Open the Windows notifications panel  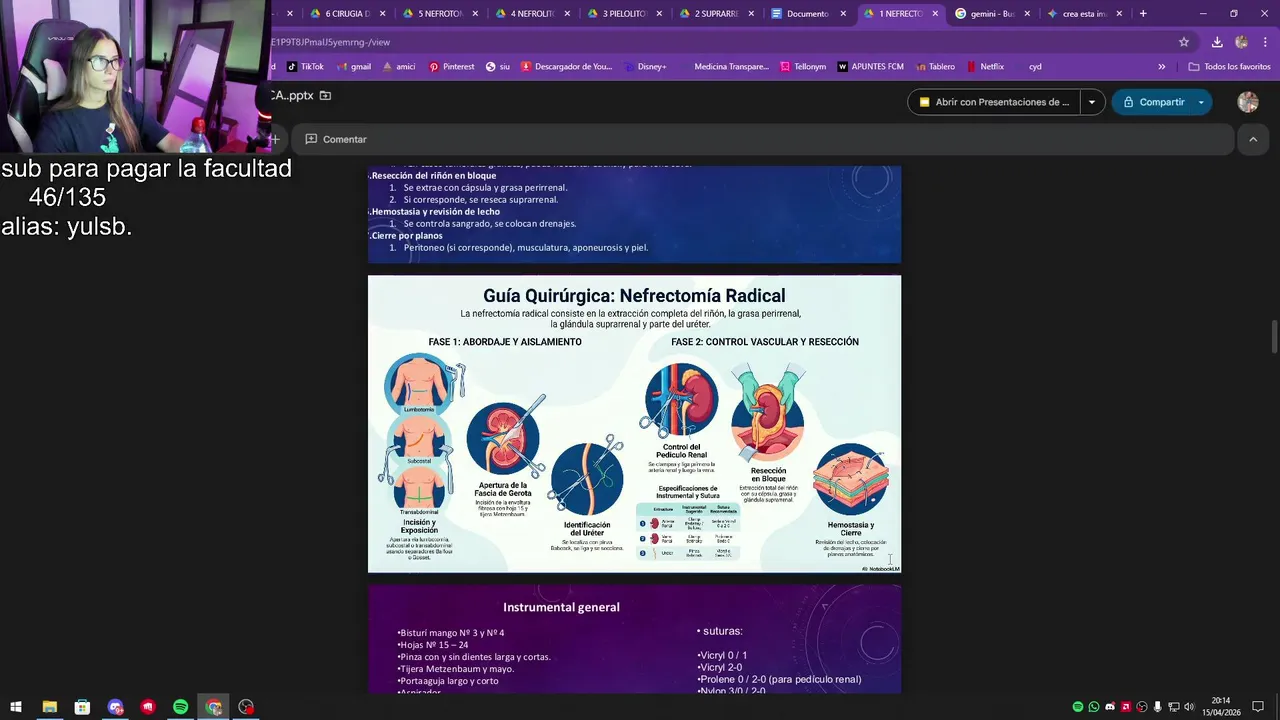(x=1258, y=707)
